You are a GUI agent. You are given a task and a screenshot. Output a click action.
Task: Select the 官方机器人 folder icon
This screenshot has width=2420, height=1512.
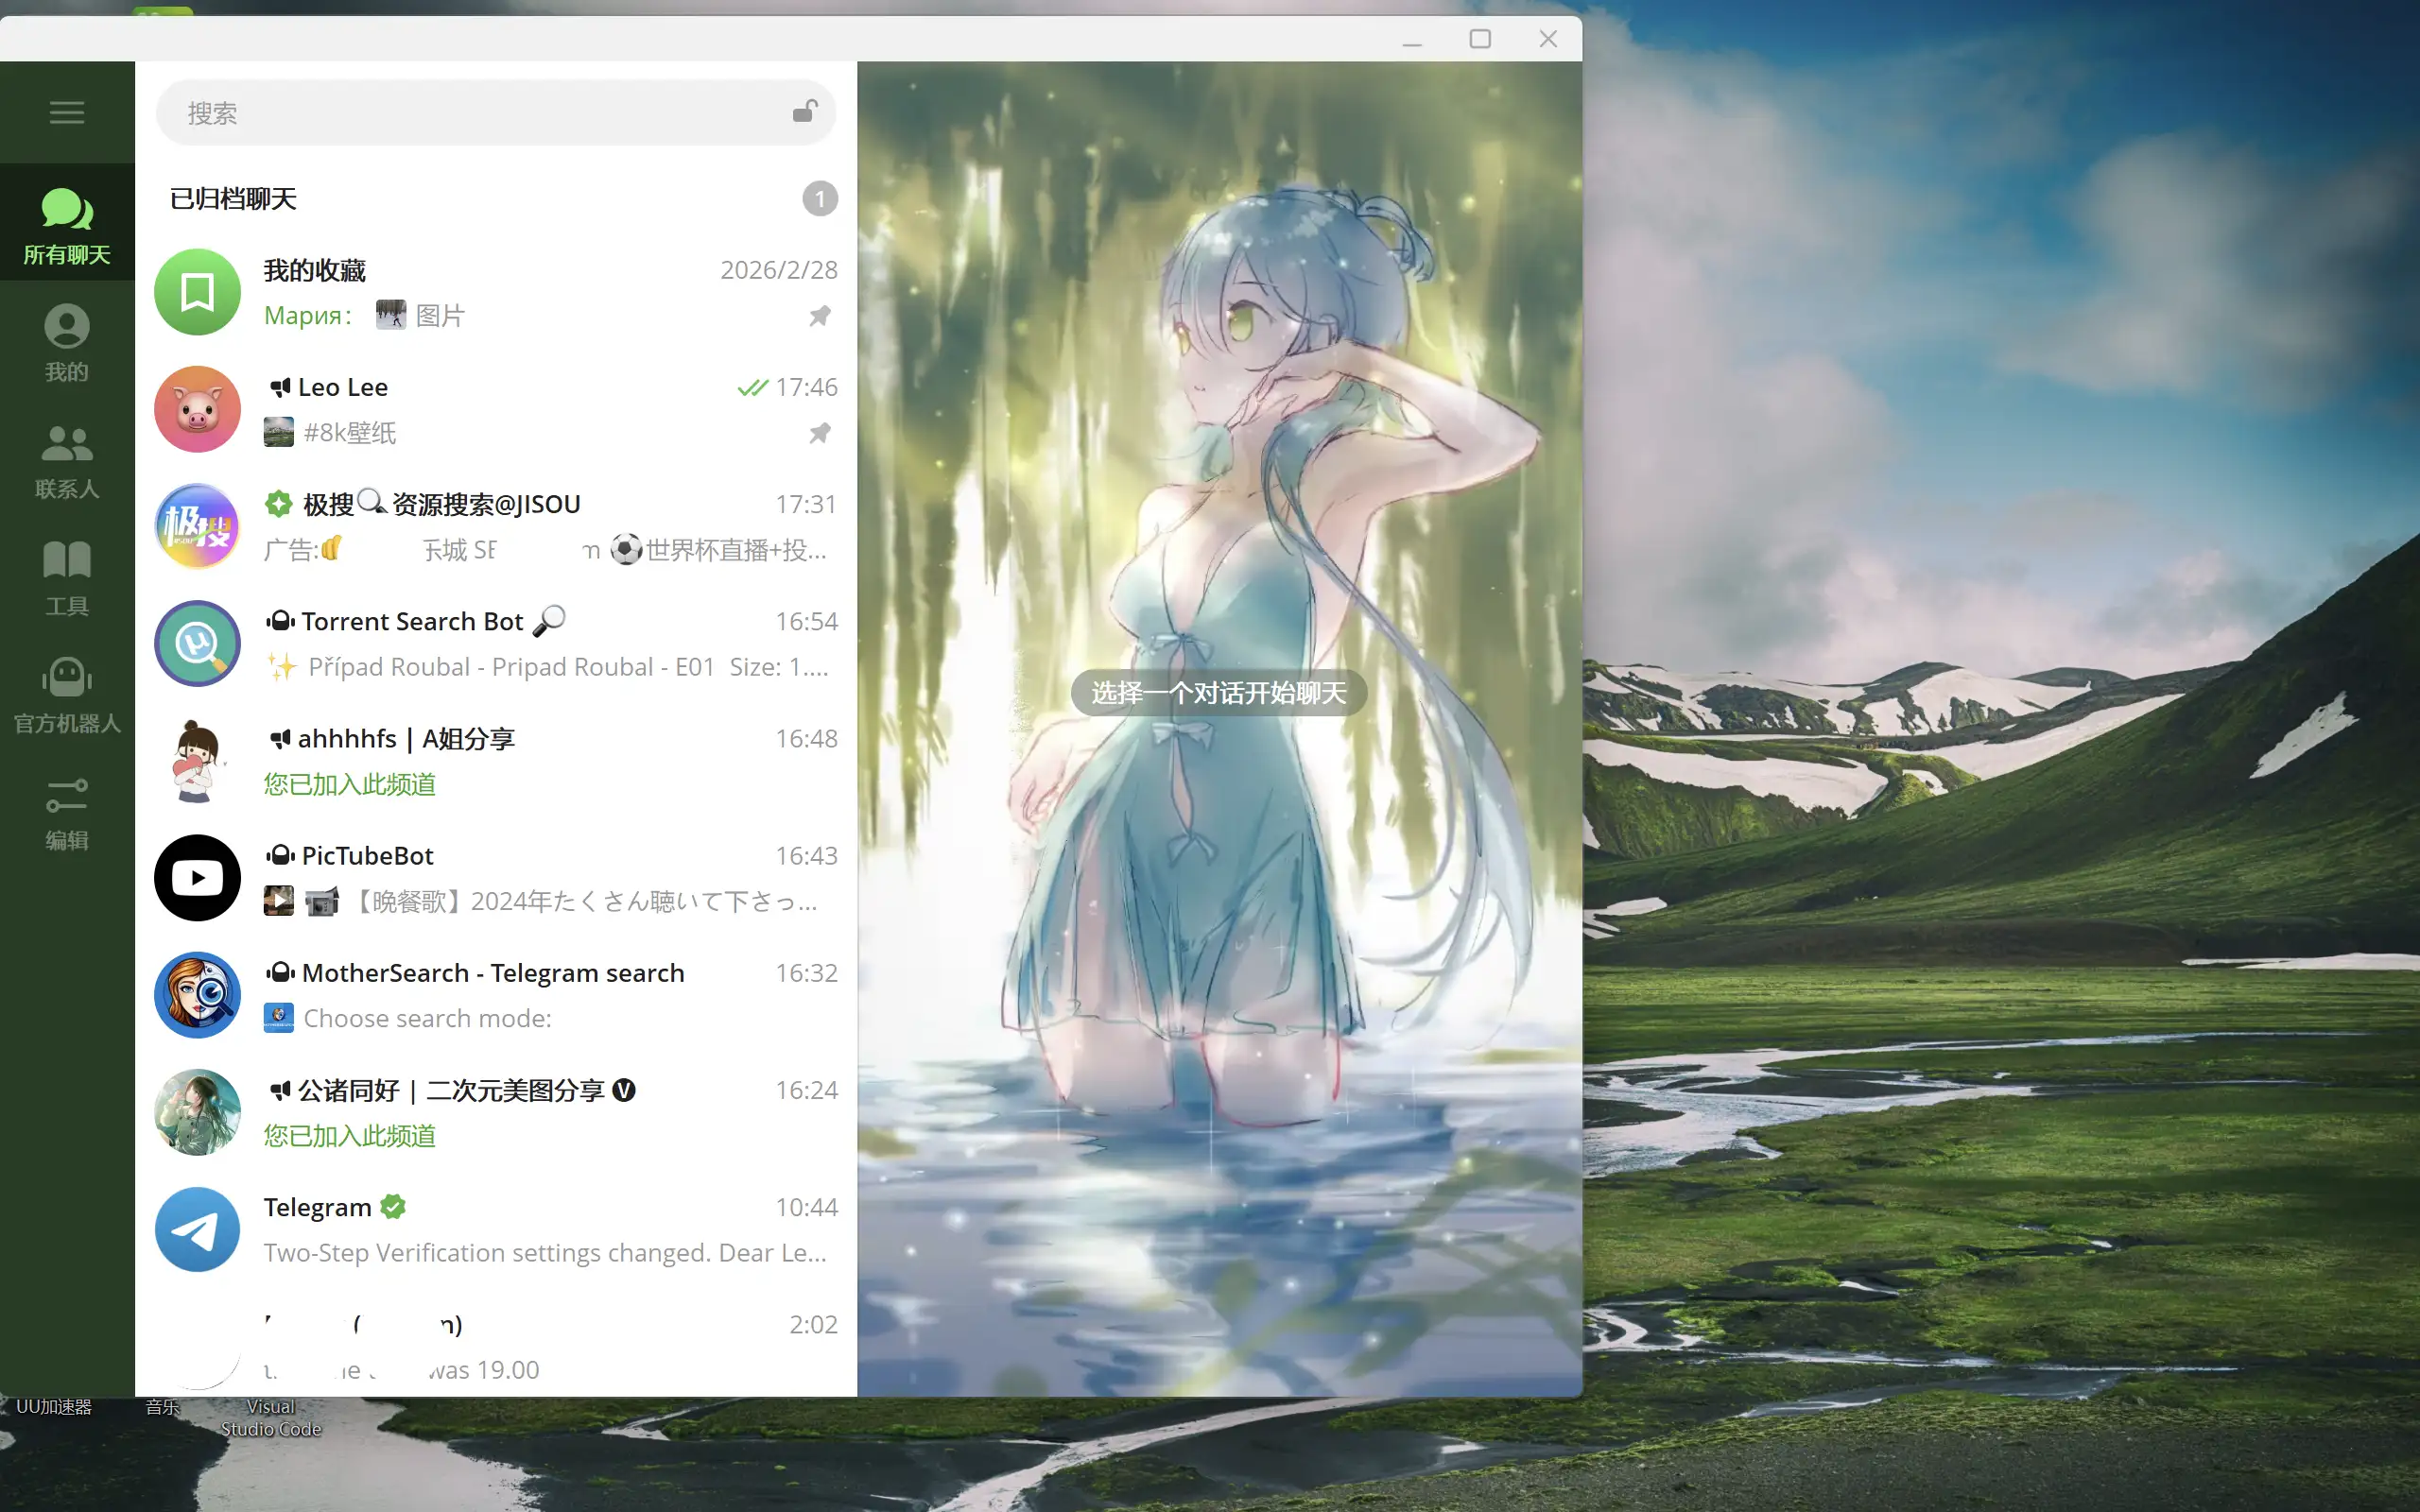[67, 693]
